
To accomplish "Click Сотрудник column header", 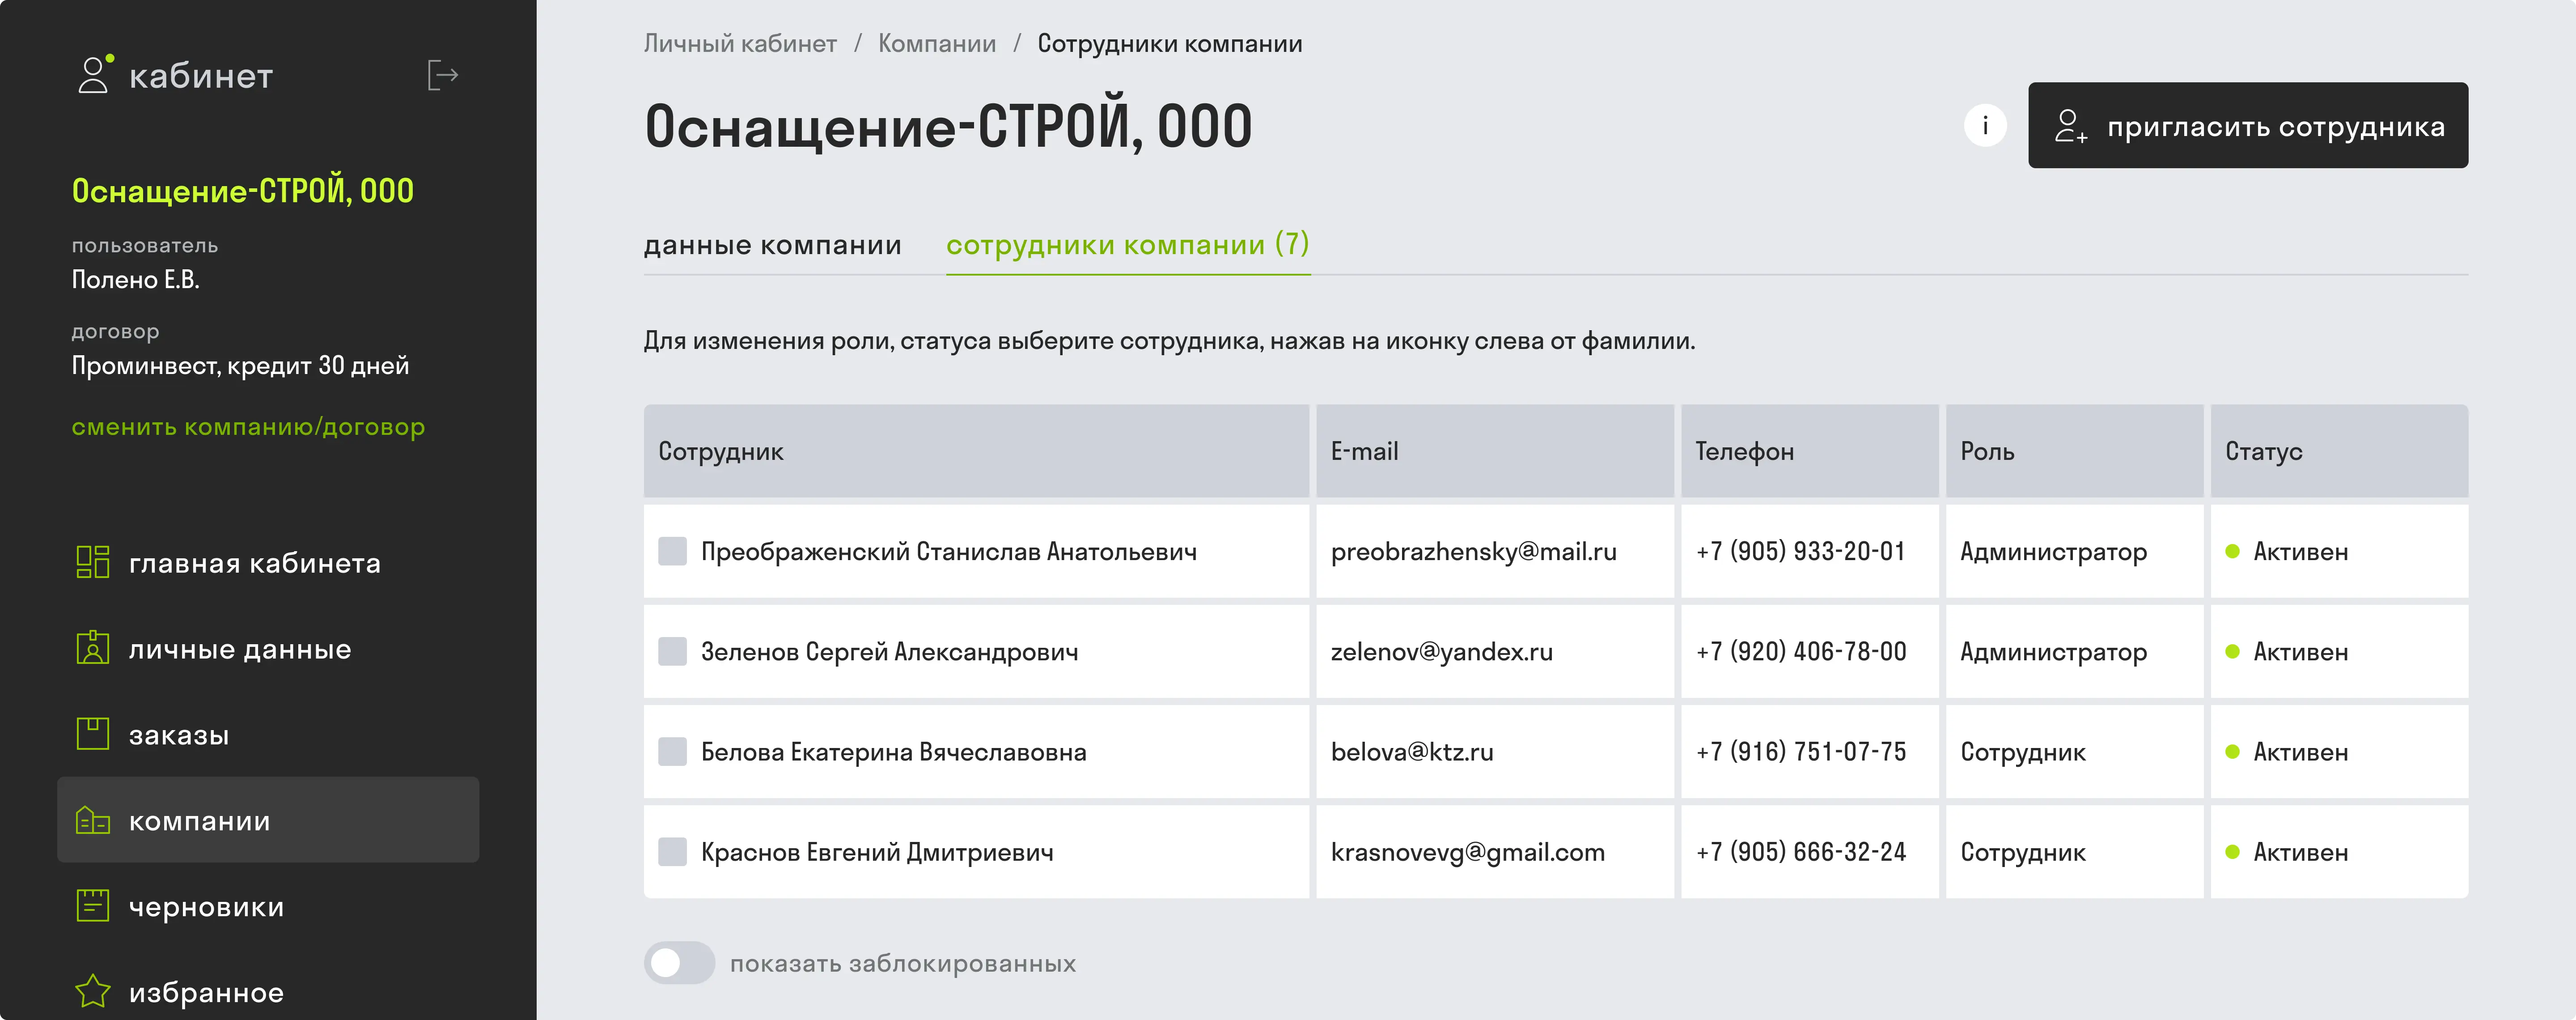I will click(x=976, y=451).
